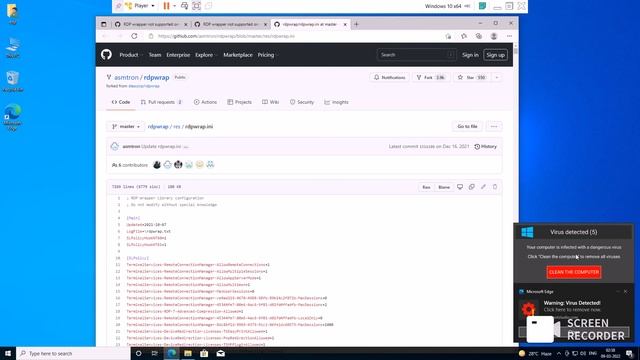Click the edit file pencil icon
The image size is (640, 360).
(483, 187)
